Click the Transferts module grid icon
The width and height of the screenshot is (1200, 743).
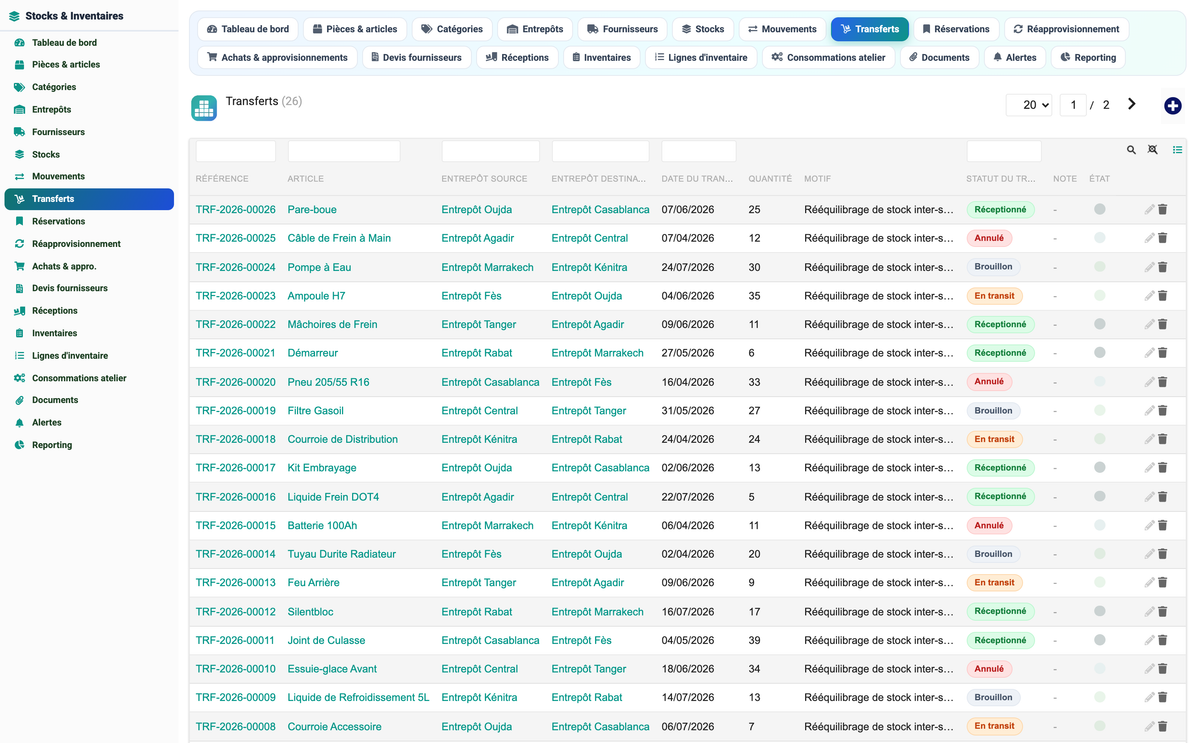coord(204,108)
